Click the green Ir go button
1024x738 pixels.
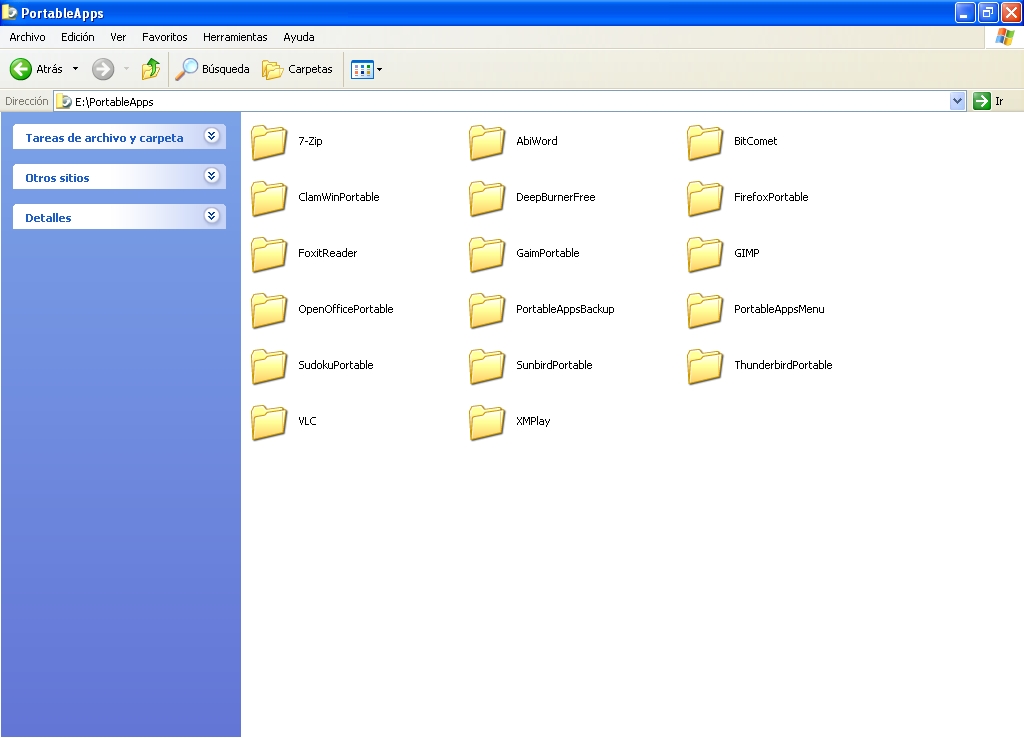(988, 101)
